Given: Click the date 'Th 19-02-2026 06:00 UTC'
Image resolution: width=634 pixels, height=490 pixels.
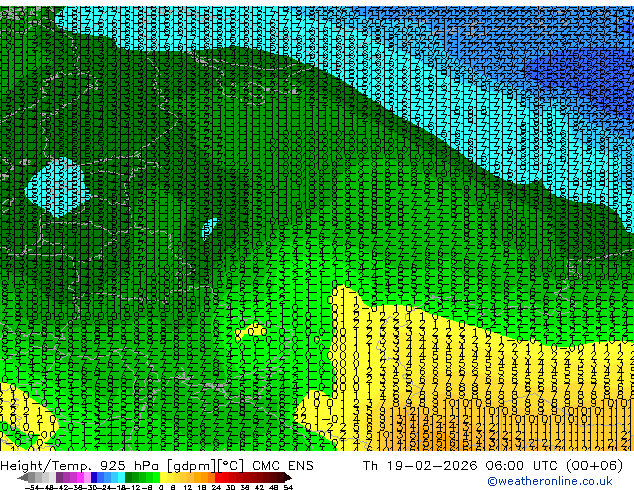Looking at the screenshot, I should click(461, 466).
